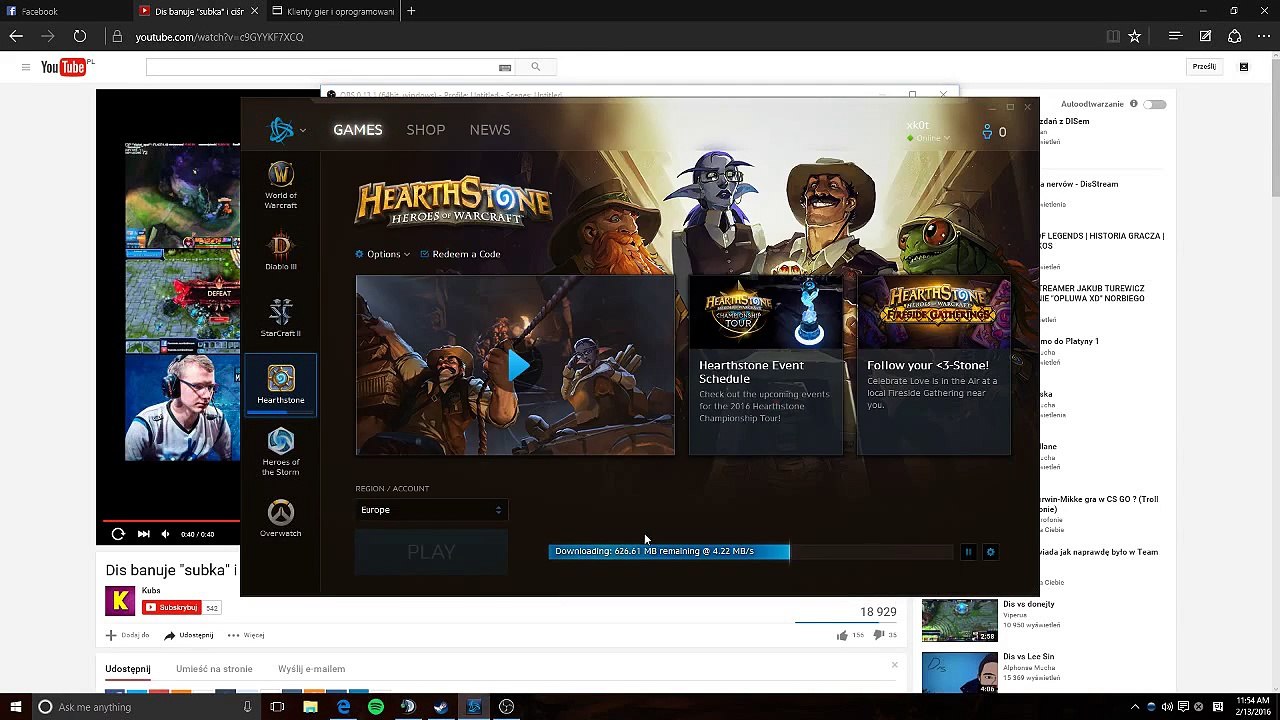This screenshot has height=720, width=1280.
Task: Open Windows Start menu
Action: [15, 707]
